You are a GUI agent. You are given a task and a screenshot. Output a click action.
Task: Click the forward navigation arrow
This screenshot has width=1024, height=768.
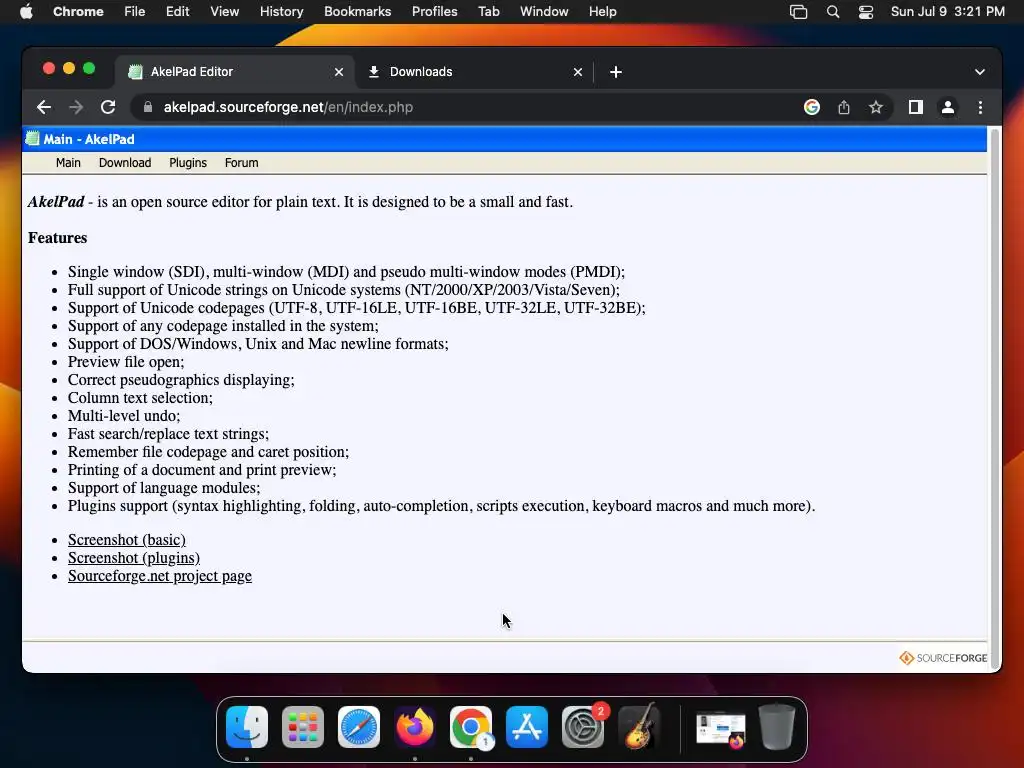coord(76,107)
